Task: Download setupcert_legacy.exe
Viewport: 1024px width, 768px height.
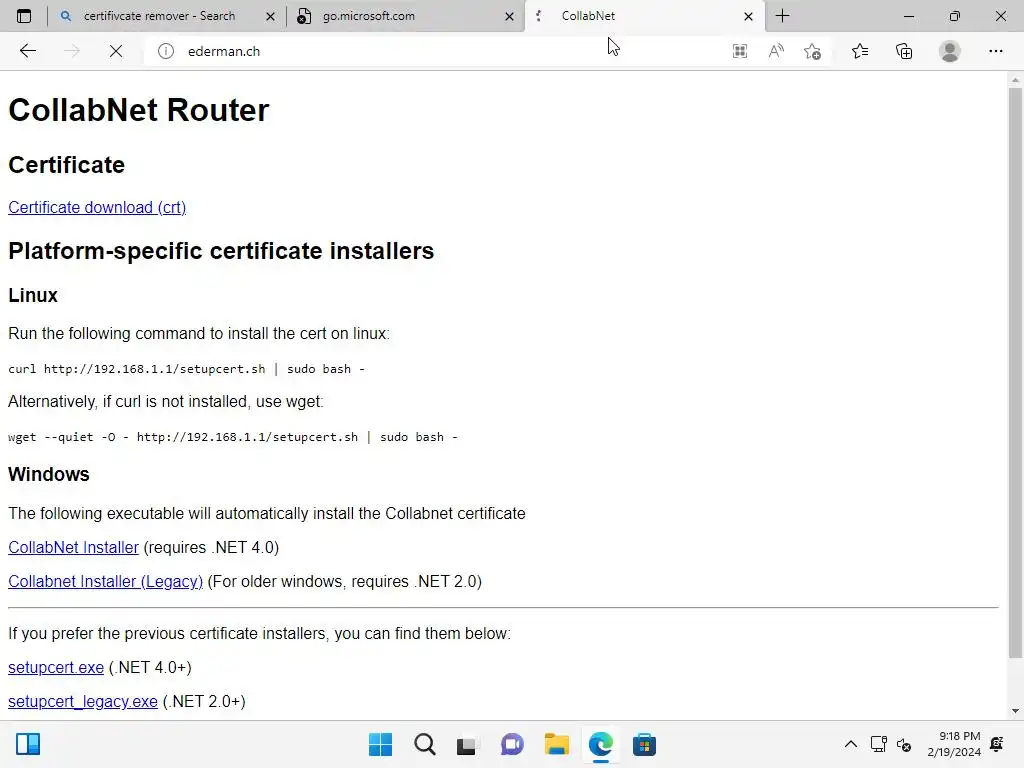Action: [x=82, y=701]
